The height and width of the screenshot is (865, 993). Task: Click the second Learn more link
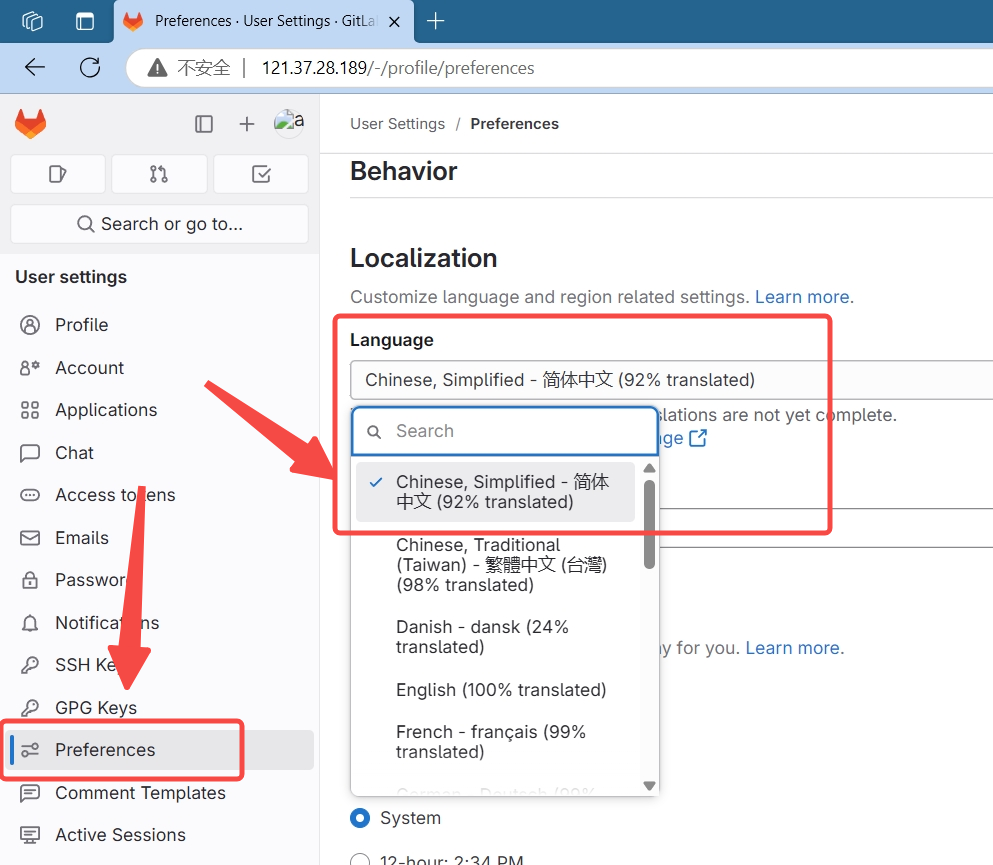793,648
